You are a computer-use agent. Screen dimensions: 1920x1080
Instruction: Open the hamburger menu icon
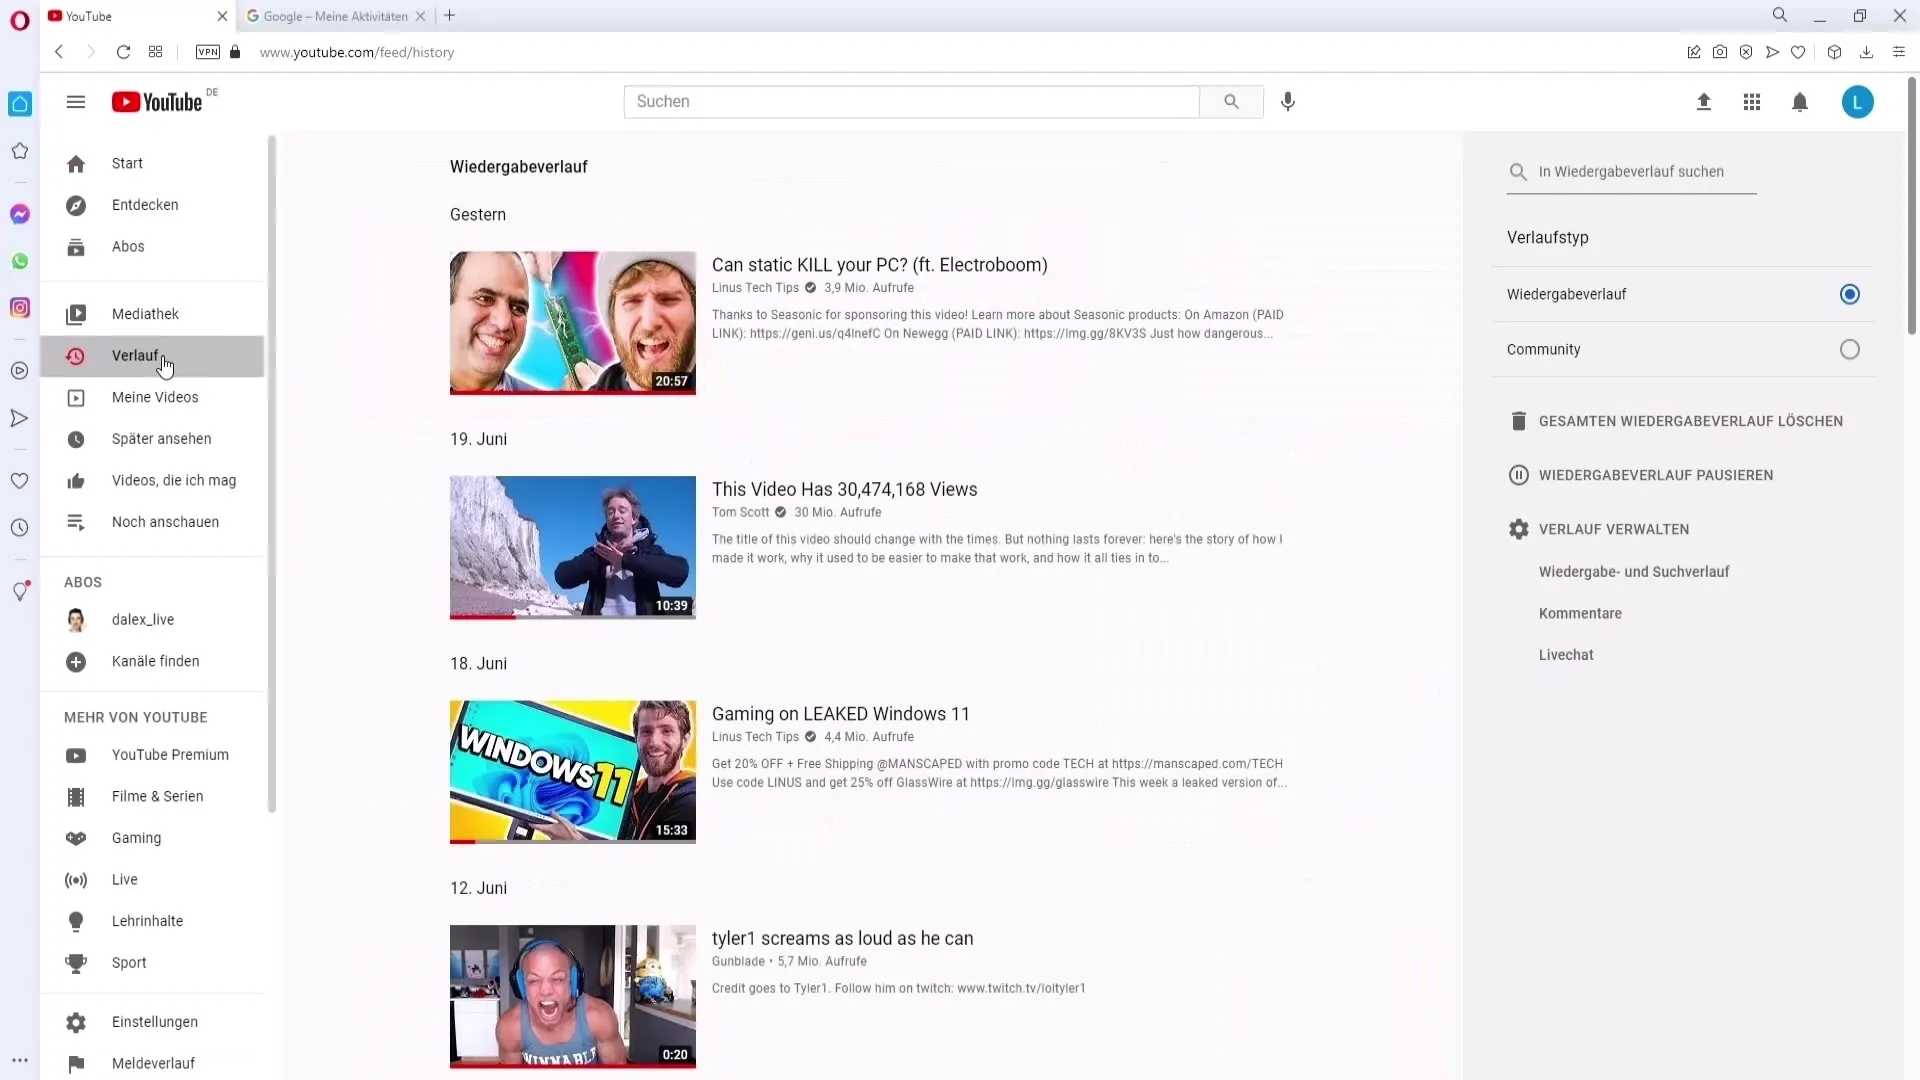[x=76, y=102]
